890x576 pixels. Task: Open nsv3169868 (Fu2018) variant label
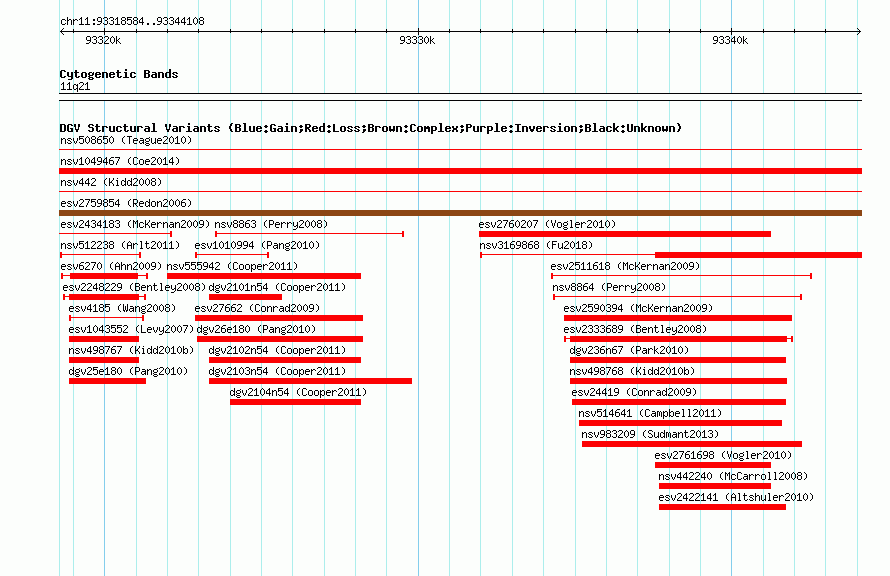[536, 245]
